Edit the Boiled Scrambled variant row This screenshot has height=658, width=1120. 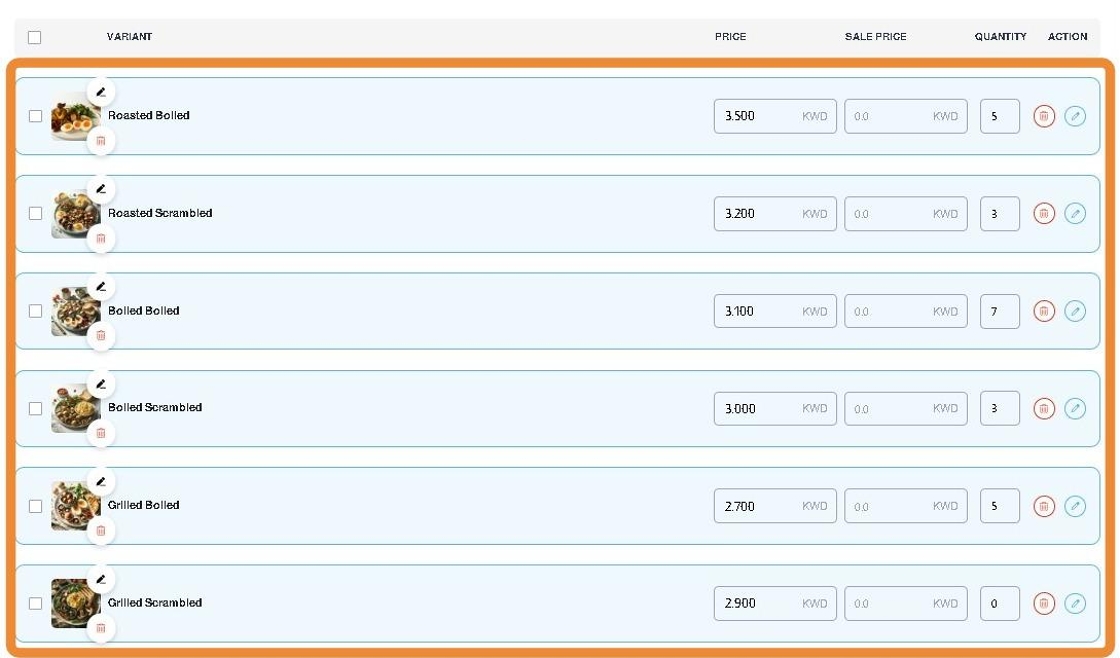click(x=1075, y=409)
